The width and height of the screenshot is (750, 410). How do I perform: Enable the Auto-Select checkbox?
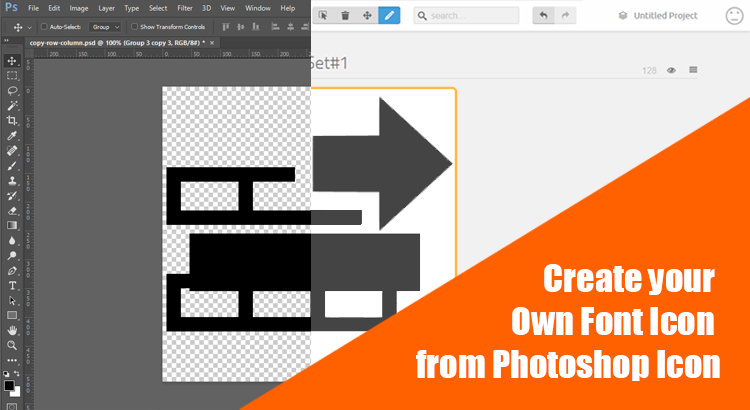pos(44,27)
